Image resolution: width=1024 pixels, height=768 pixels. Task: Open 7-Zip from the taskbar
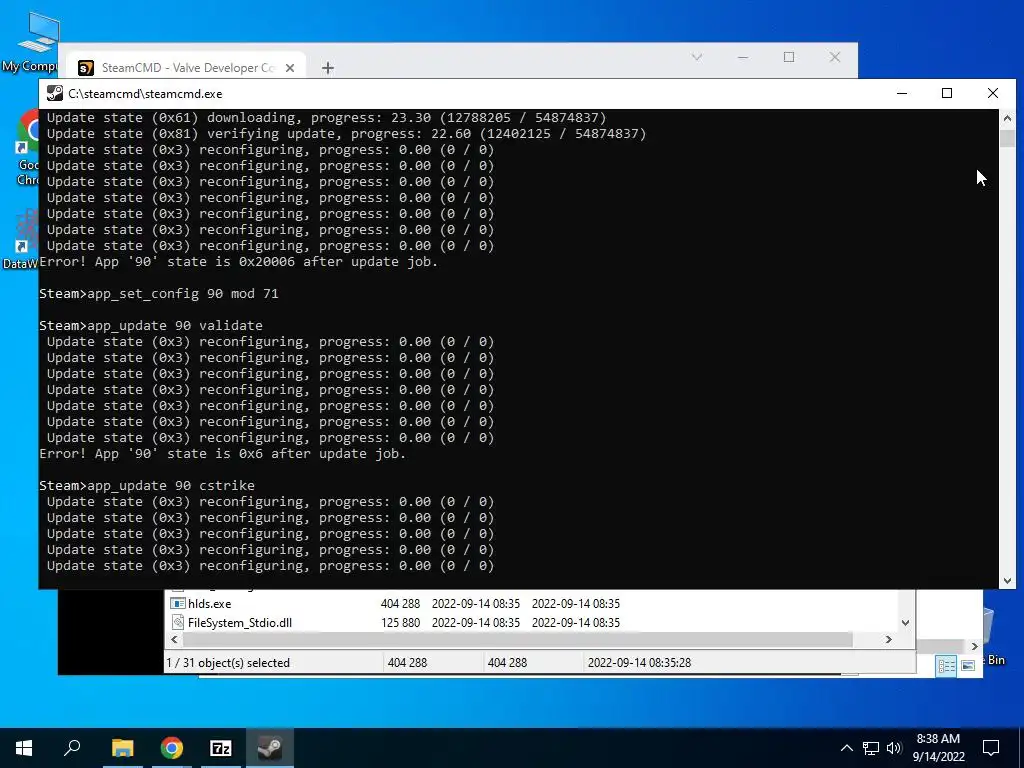coord(221,748)
